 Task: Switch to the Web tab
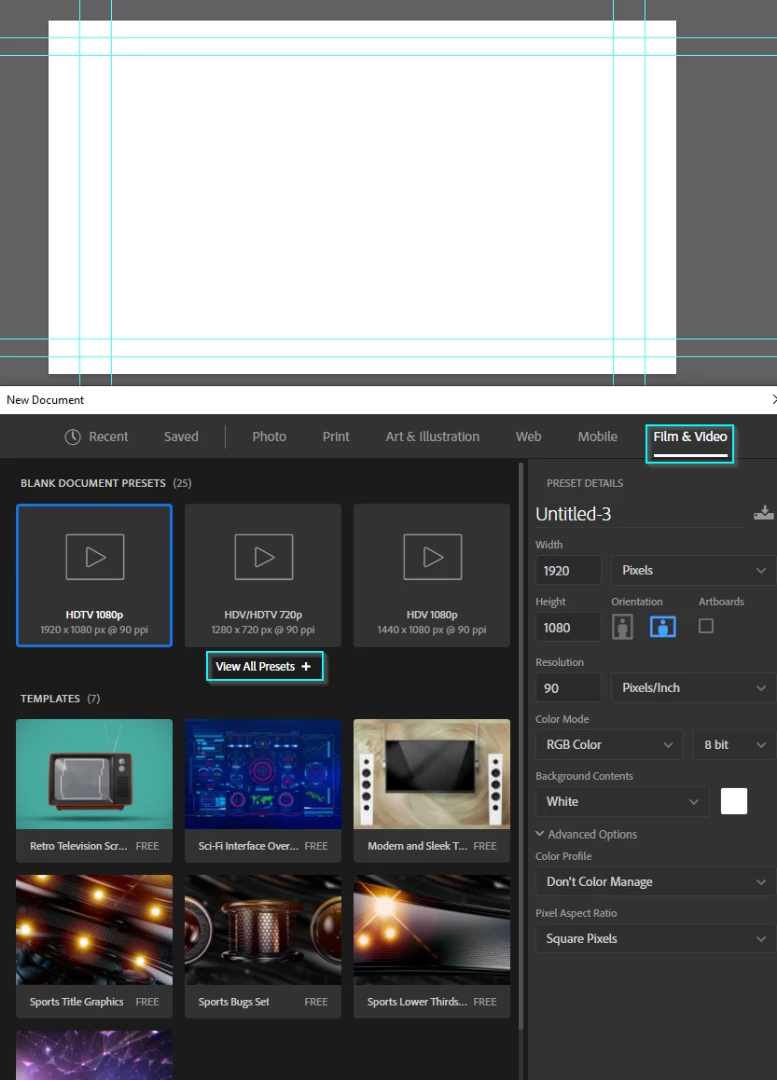[528, 437]
